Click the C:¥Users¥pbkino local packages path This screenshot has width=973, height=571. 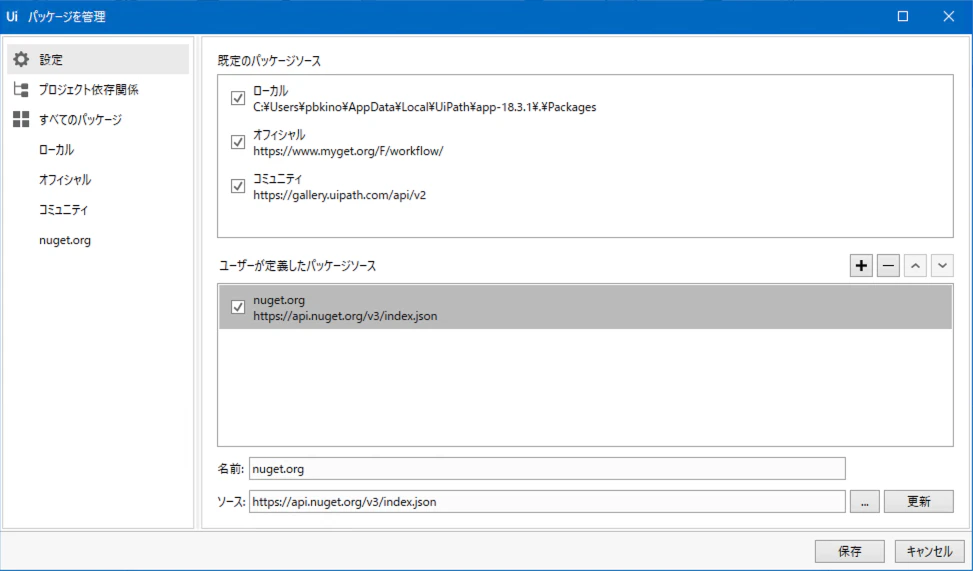click(x=424, y=107)
